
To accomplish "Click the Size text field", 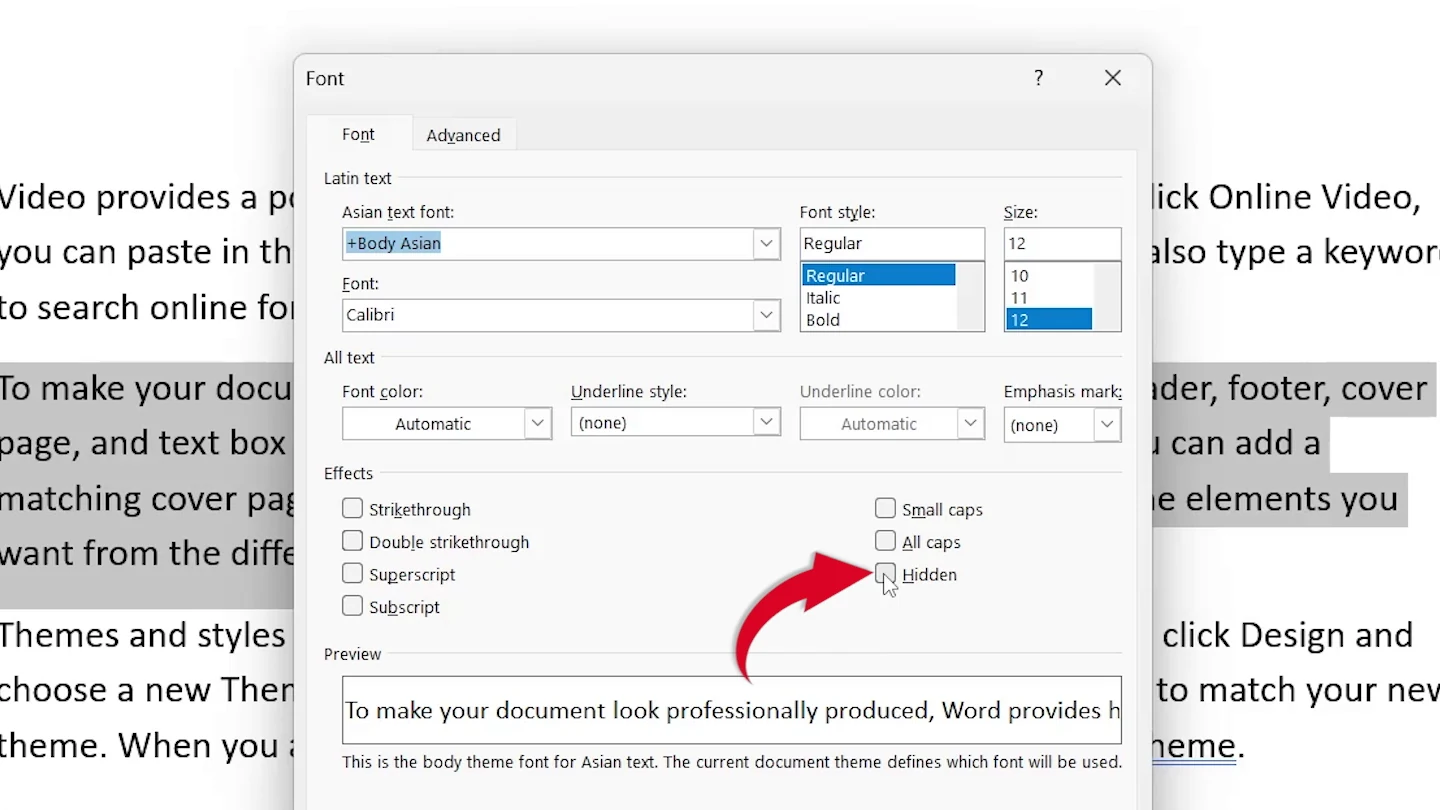I will pyautogui.click(x=1062, y=243).
